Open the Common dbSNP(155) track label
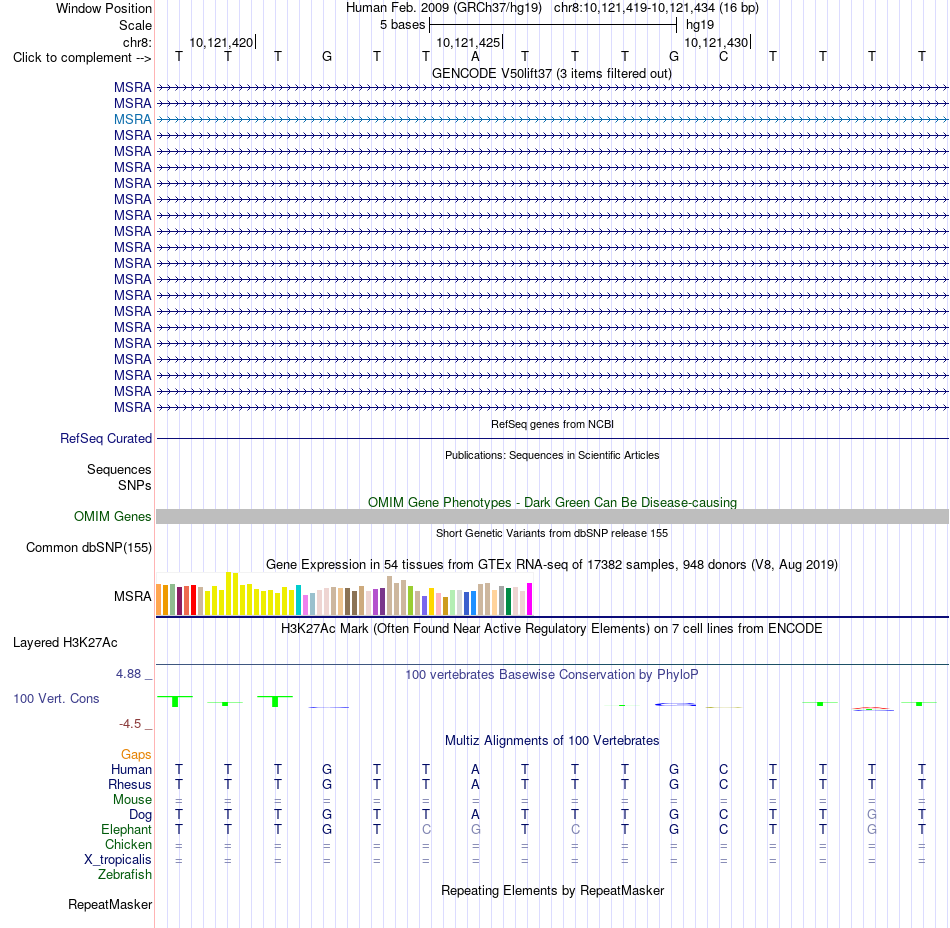 [88, 547]
